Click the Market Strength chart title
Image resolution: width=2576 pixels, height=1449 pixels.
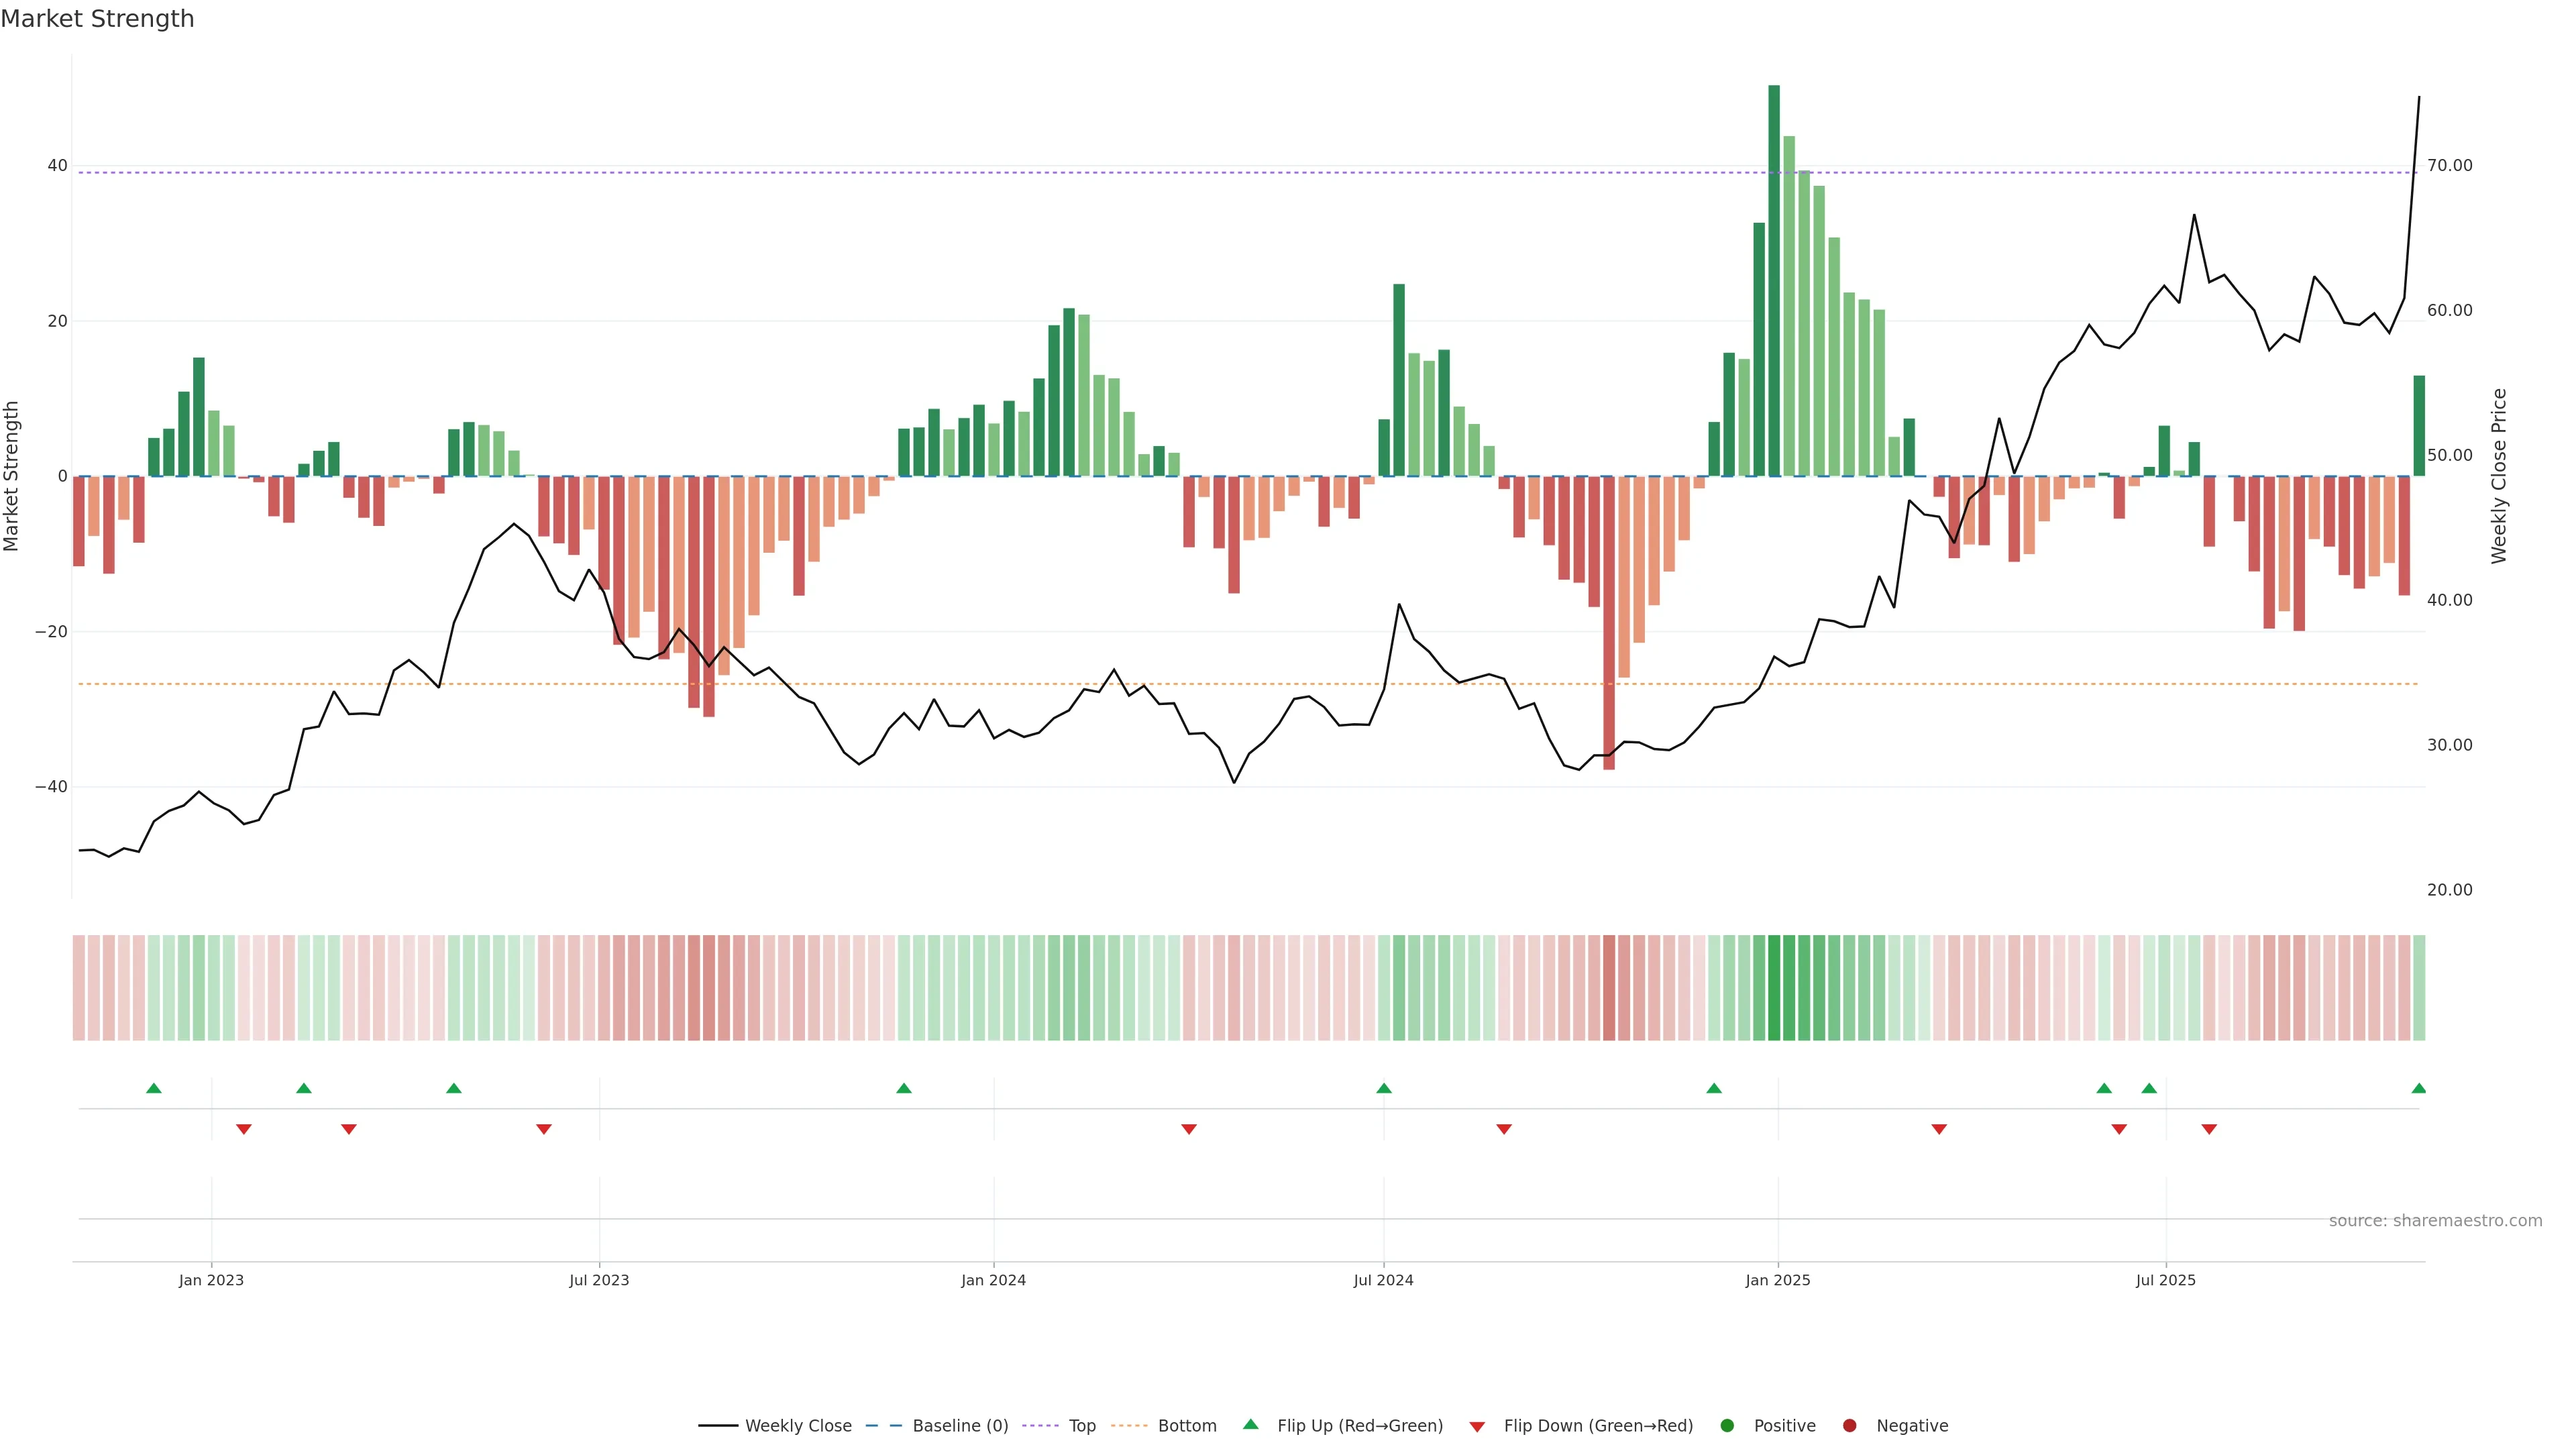pyautogui.click(x=97, y=19)
